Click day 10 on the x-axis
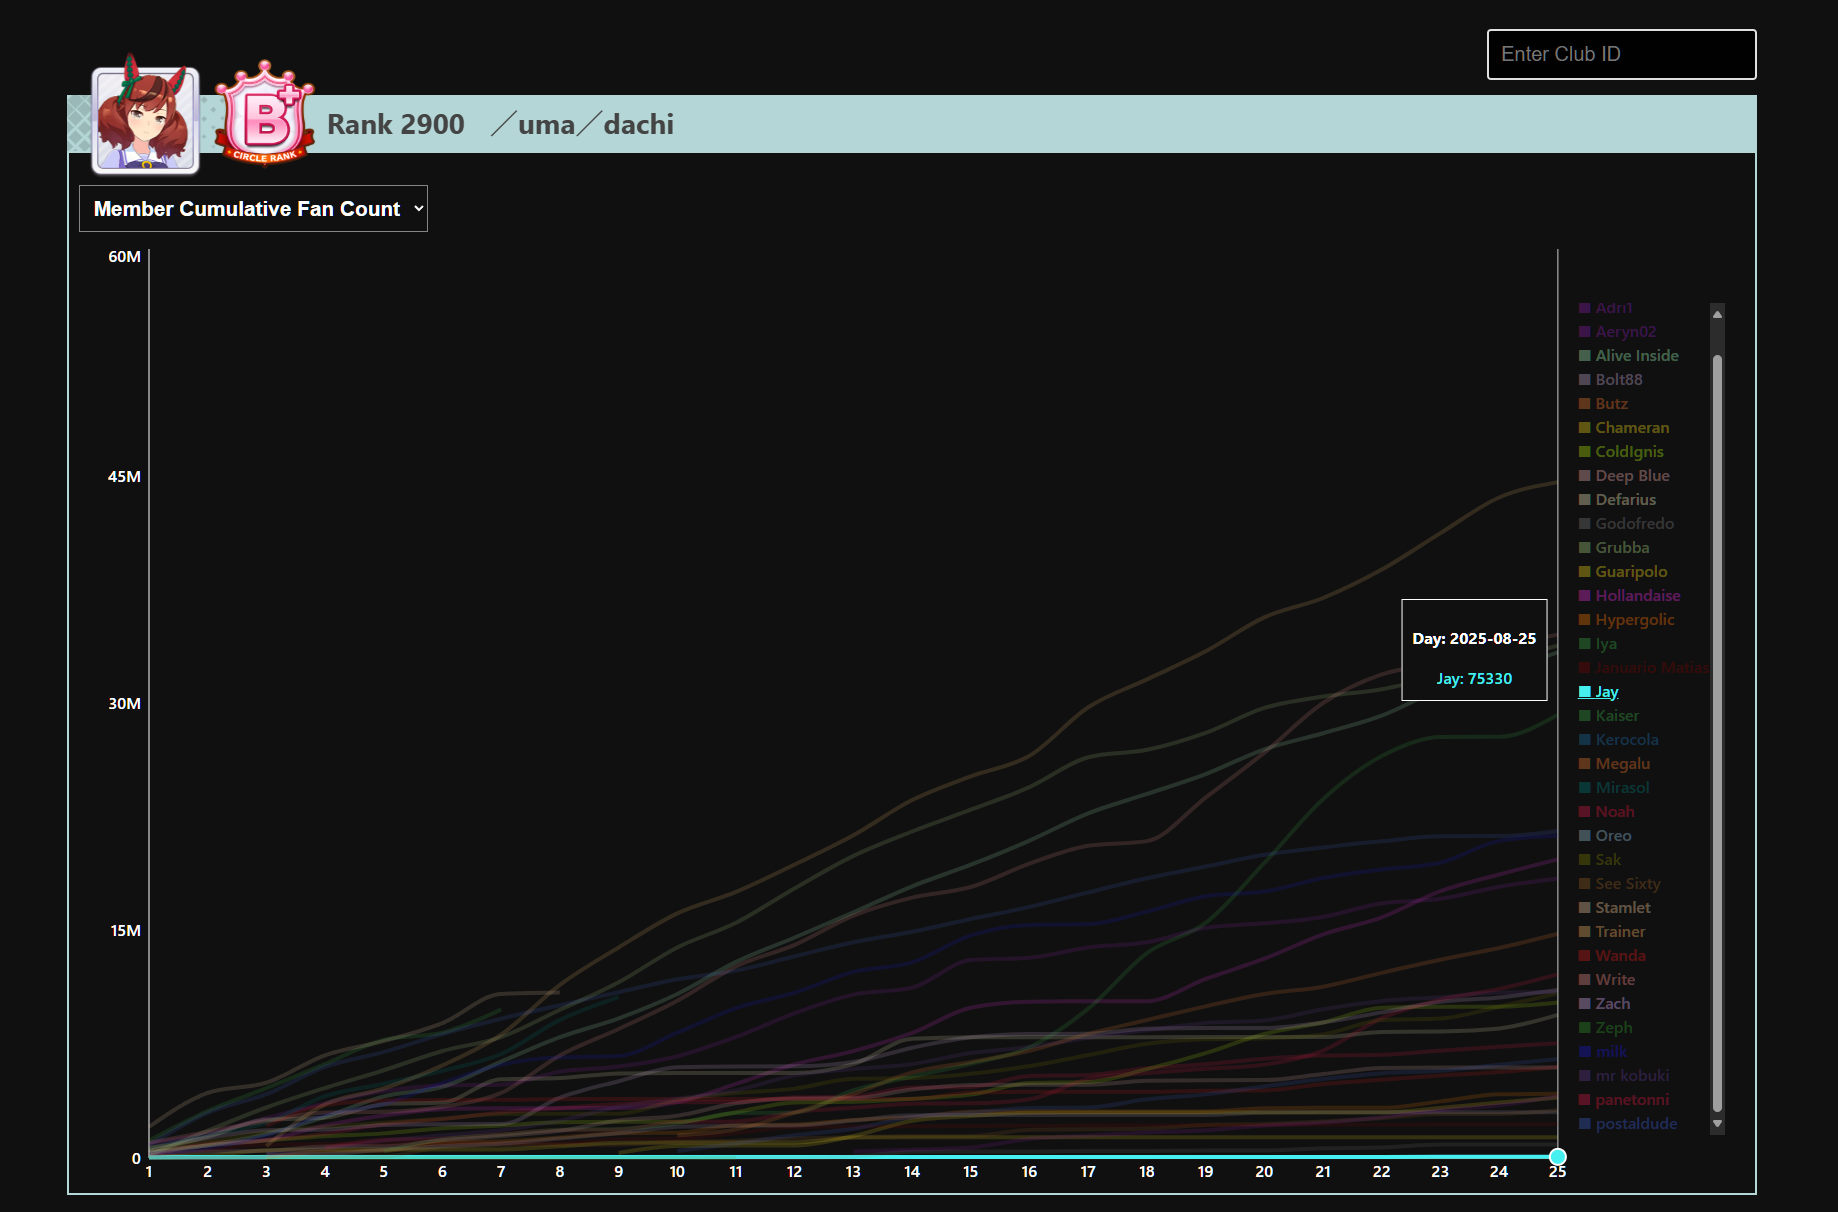Screen dimensions: 1838x1212 677,1172
